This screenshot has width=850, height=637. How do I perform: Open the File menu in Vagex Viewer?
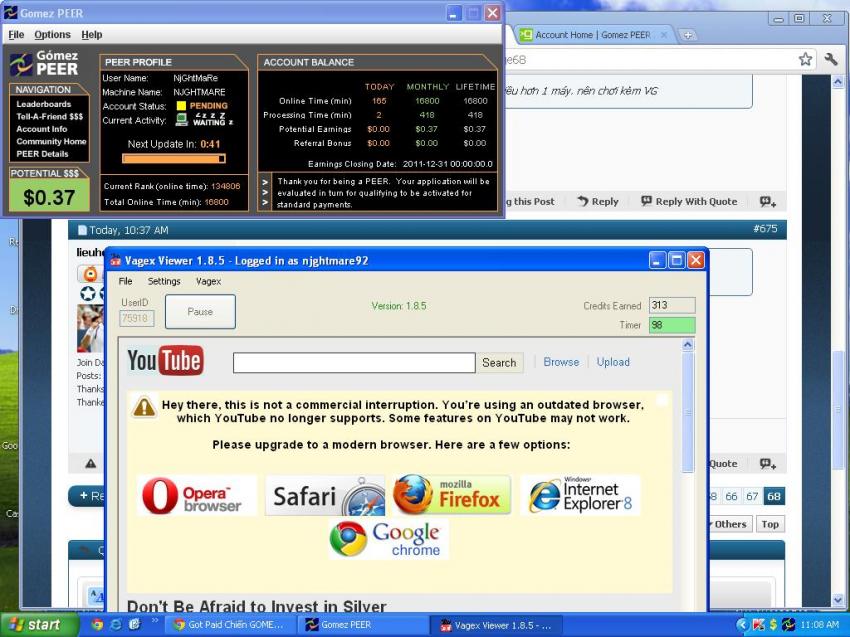[x=125, y=281]
